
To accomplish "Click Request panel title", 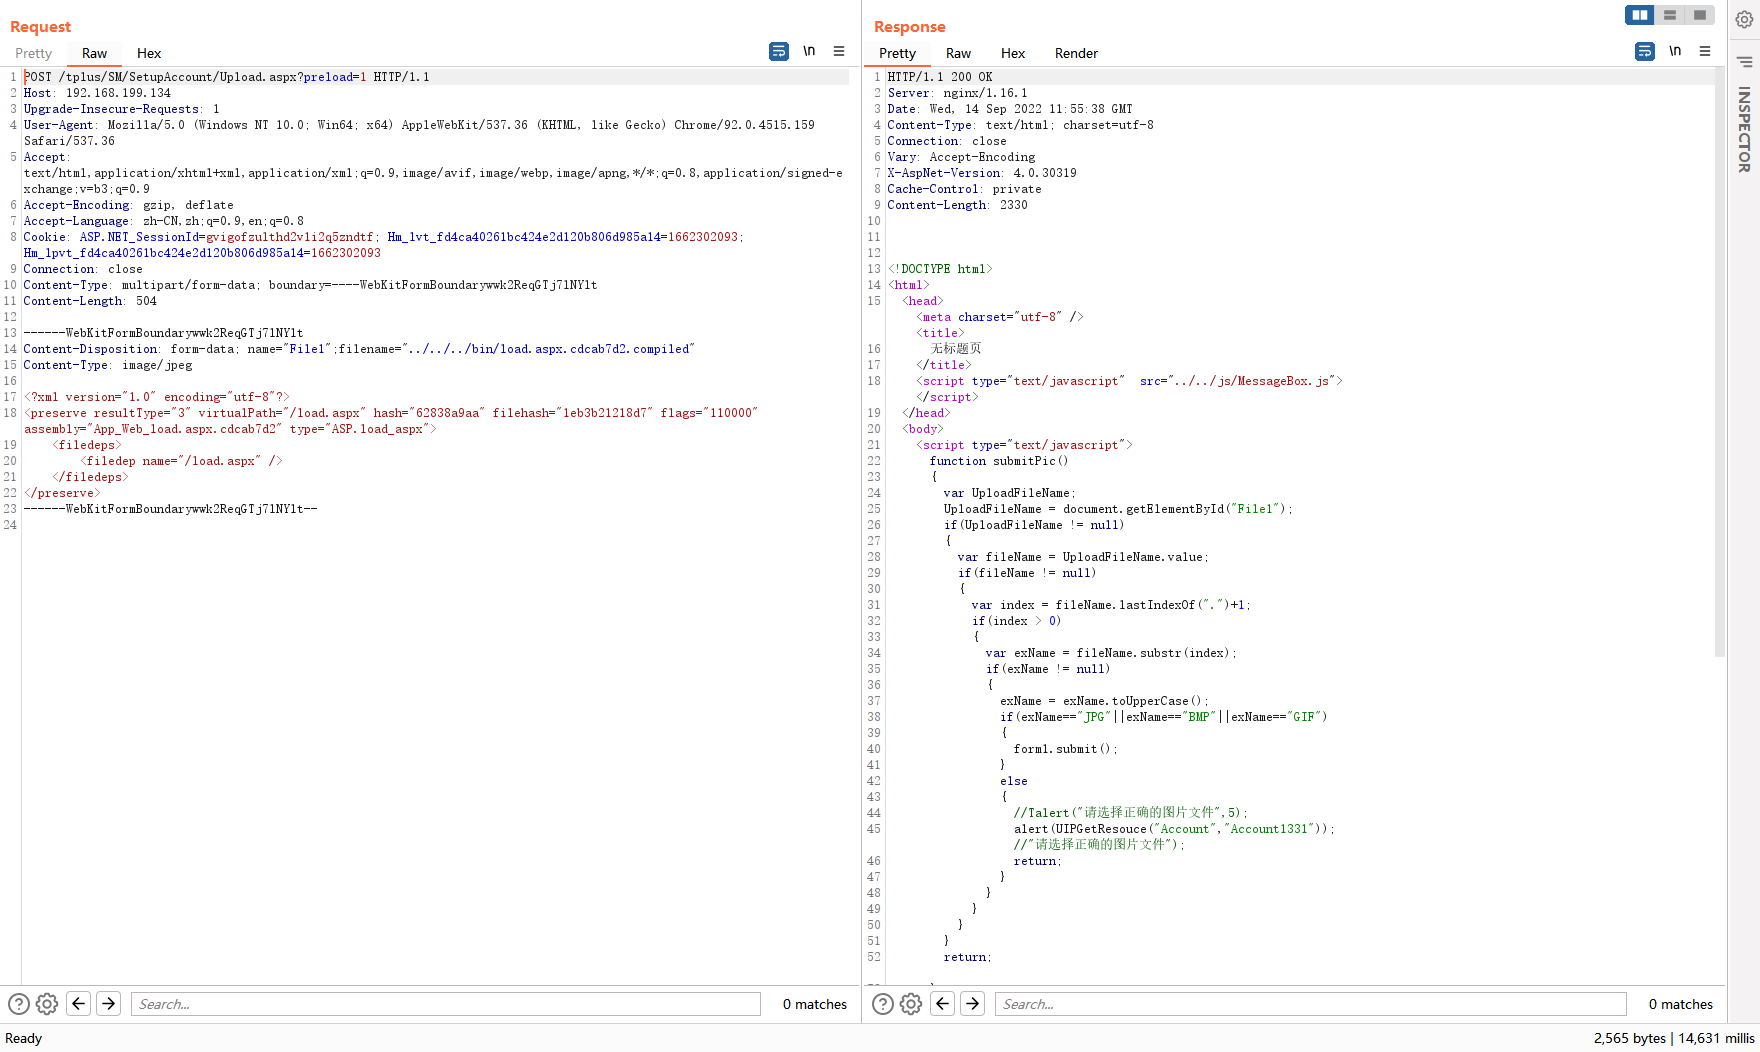I will pyautogui.click(x=40, y=27).
